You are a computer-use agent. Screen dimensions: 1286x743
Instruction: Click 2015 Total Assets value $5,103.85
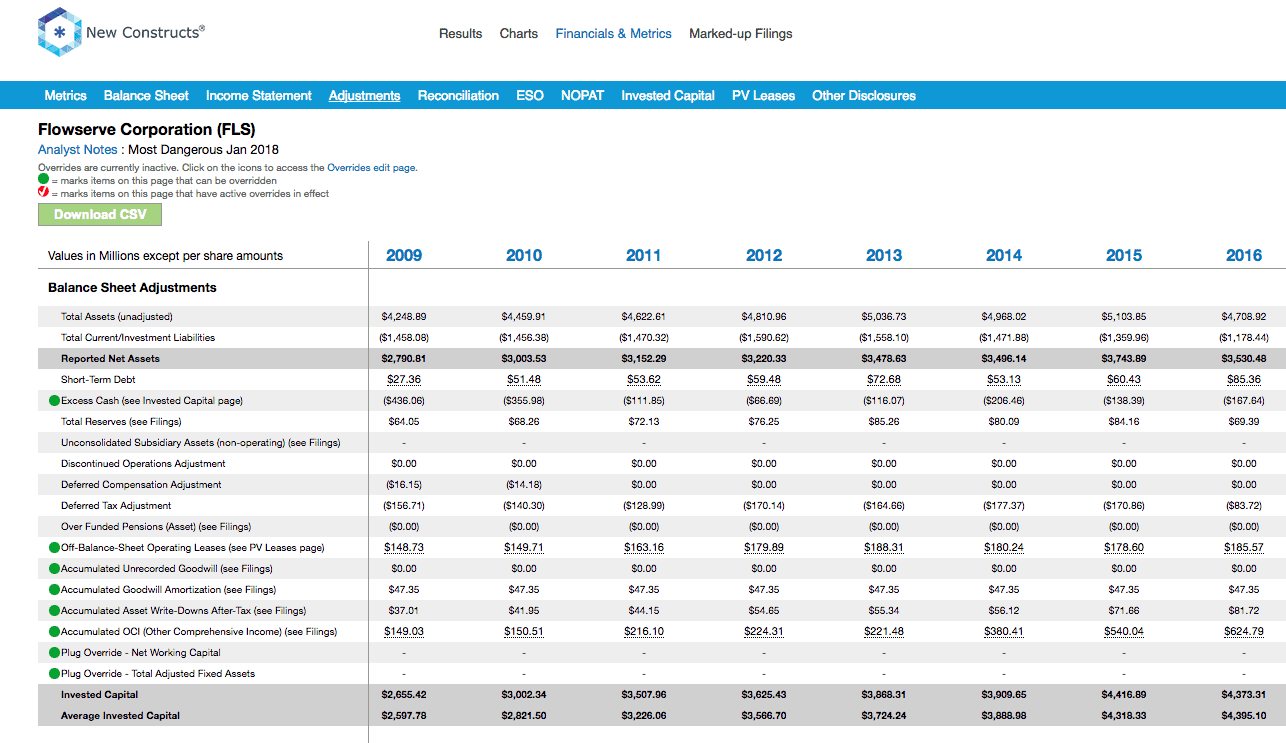(1124, 317)
